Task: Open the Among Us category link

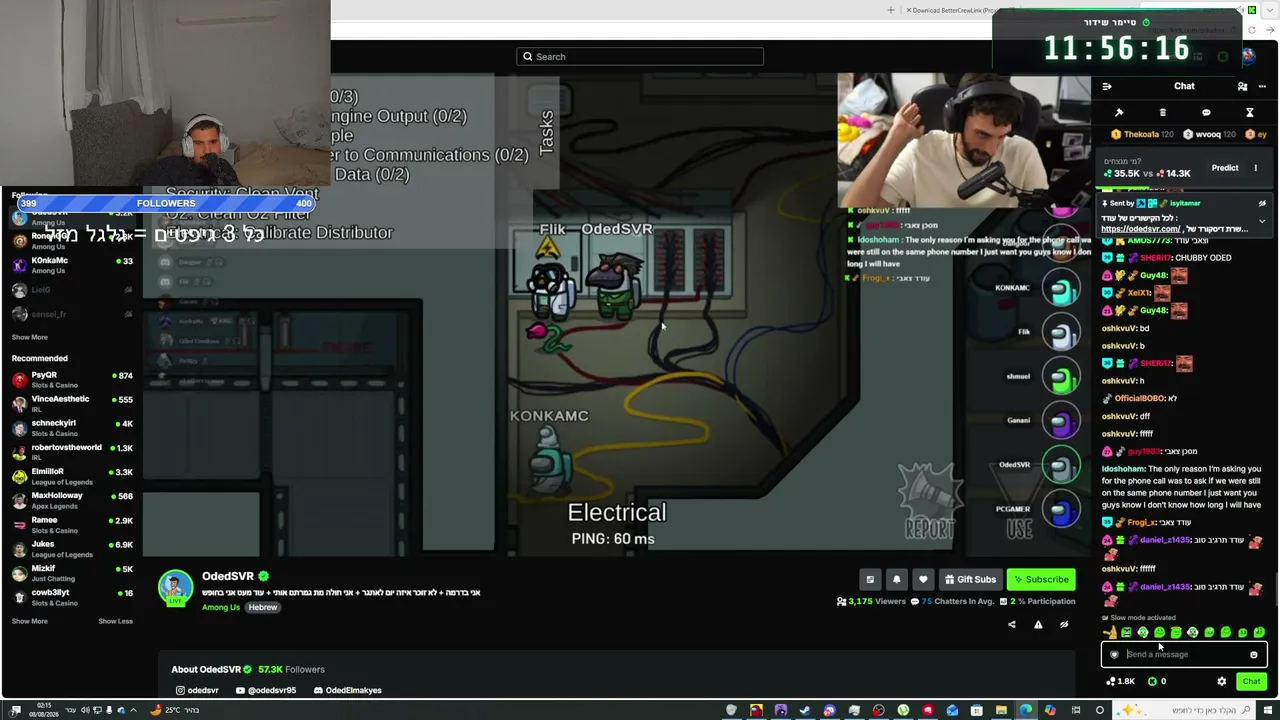Action: [x=221, y=607]
